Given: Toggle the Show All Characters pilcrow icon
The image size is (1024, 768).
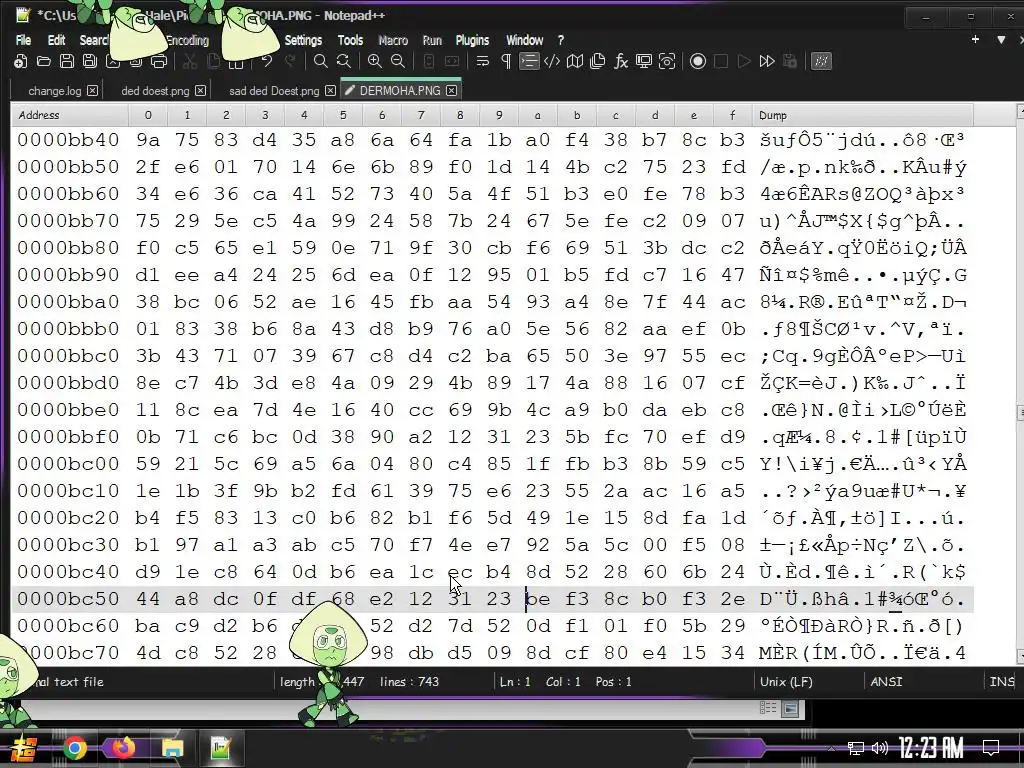Looking at the screenshot, I should [505, 61].
